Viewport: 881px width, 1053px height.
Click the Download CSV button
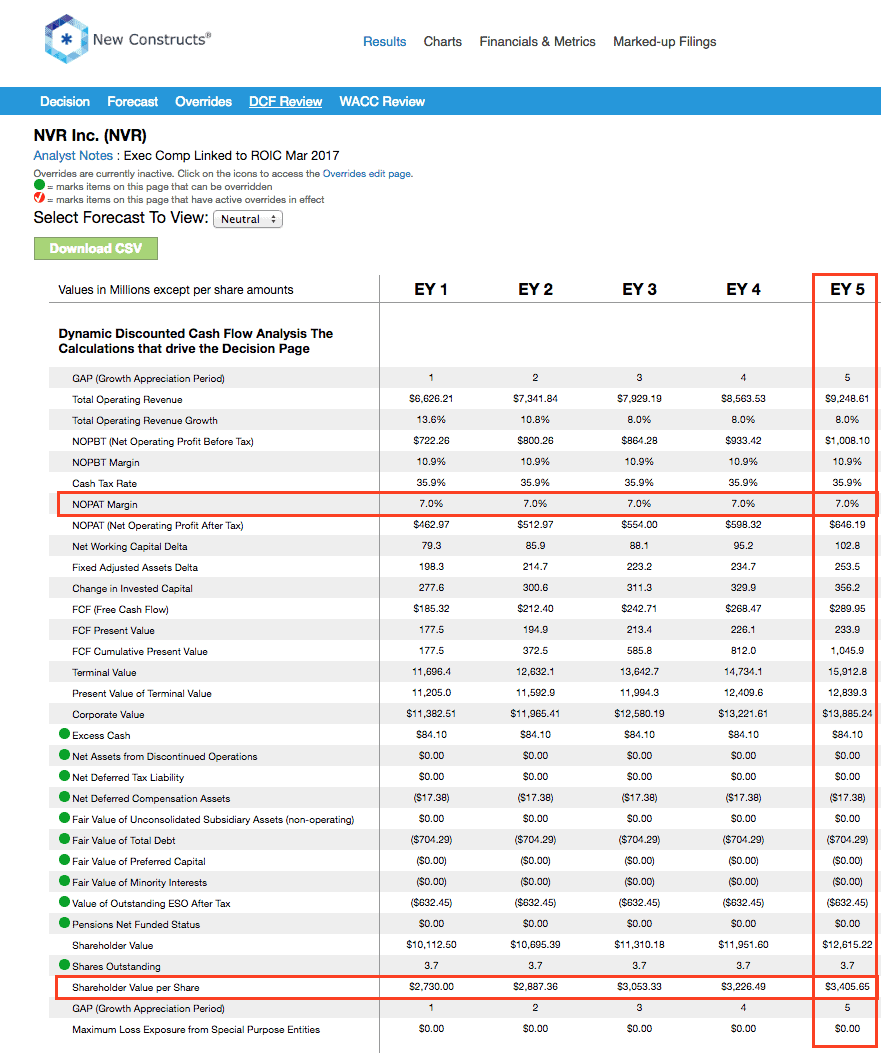[96, 248]
